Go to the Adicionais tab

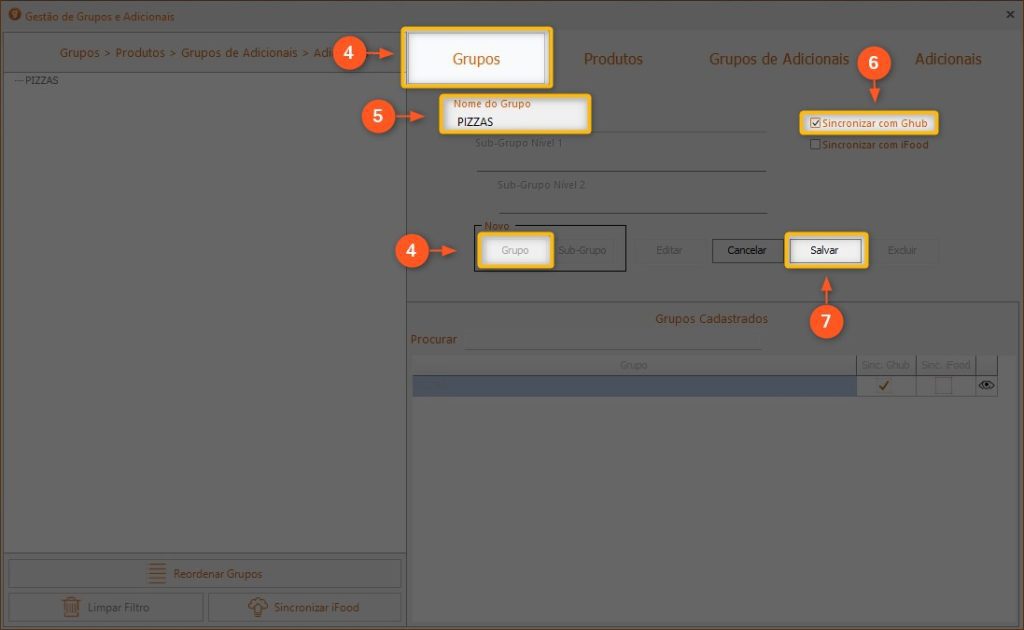point(947,59)
